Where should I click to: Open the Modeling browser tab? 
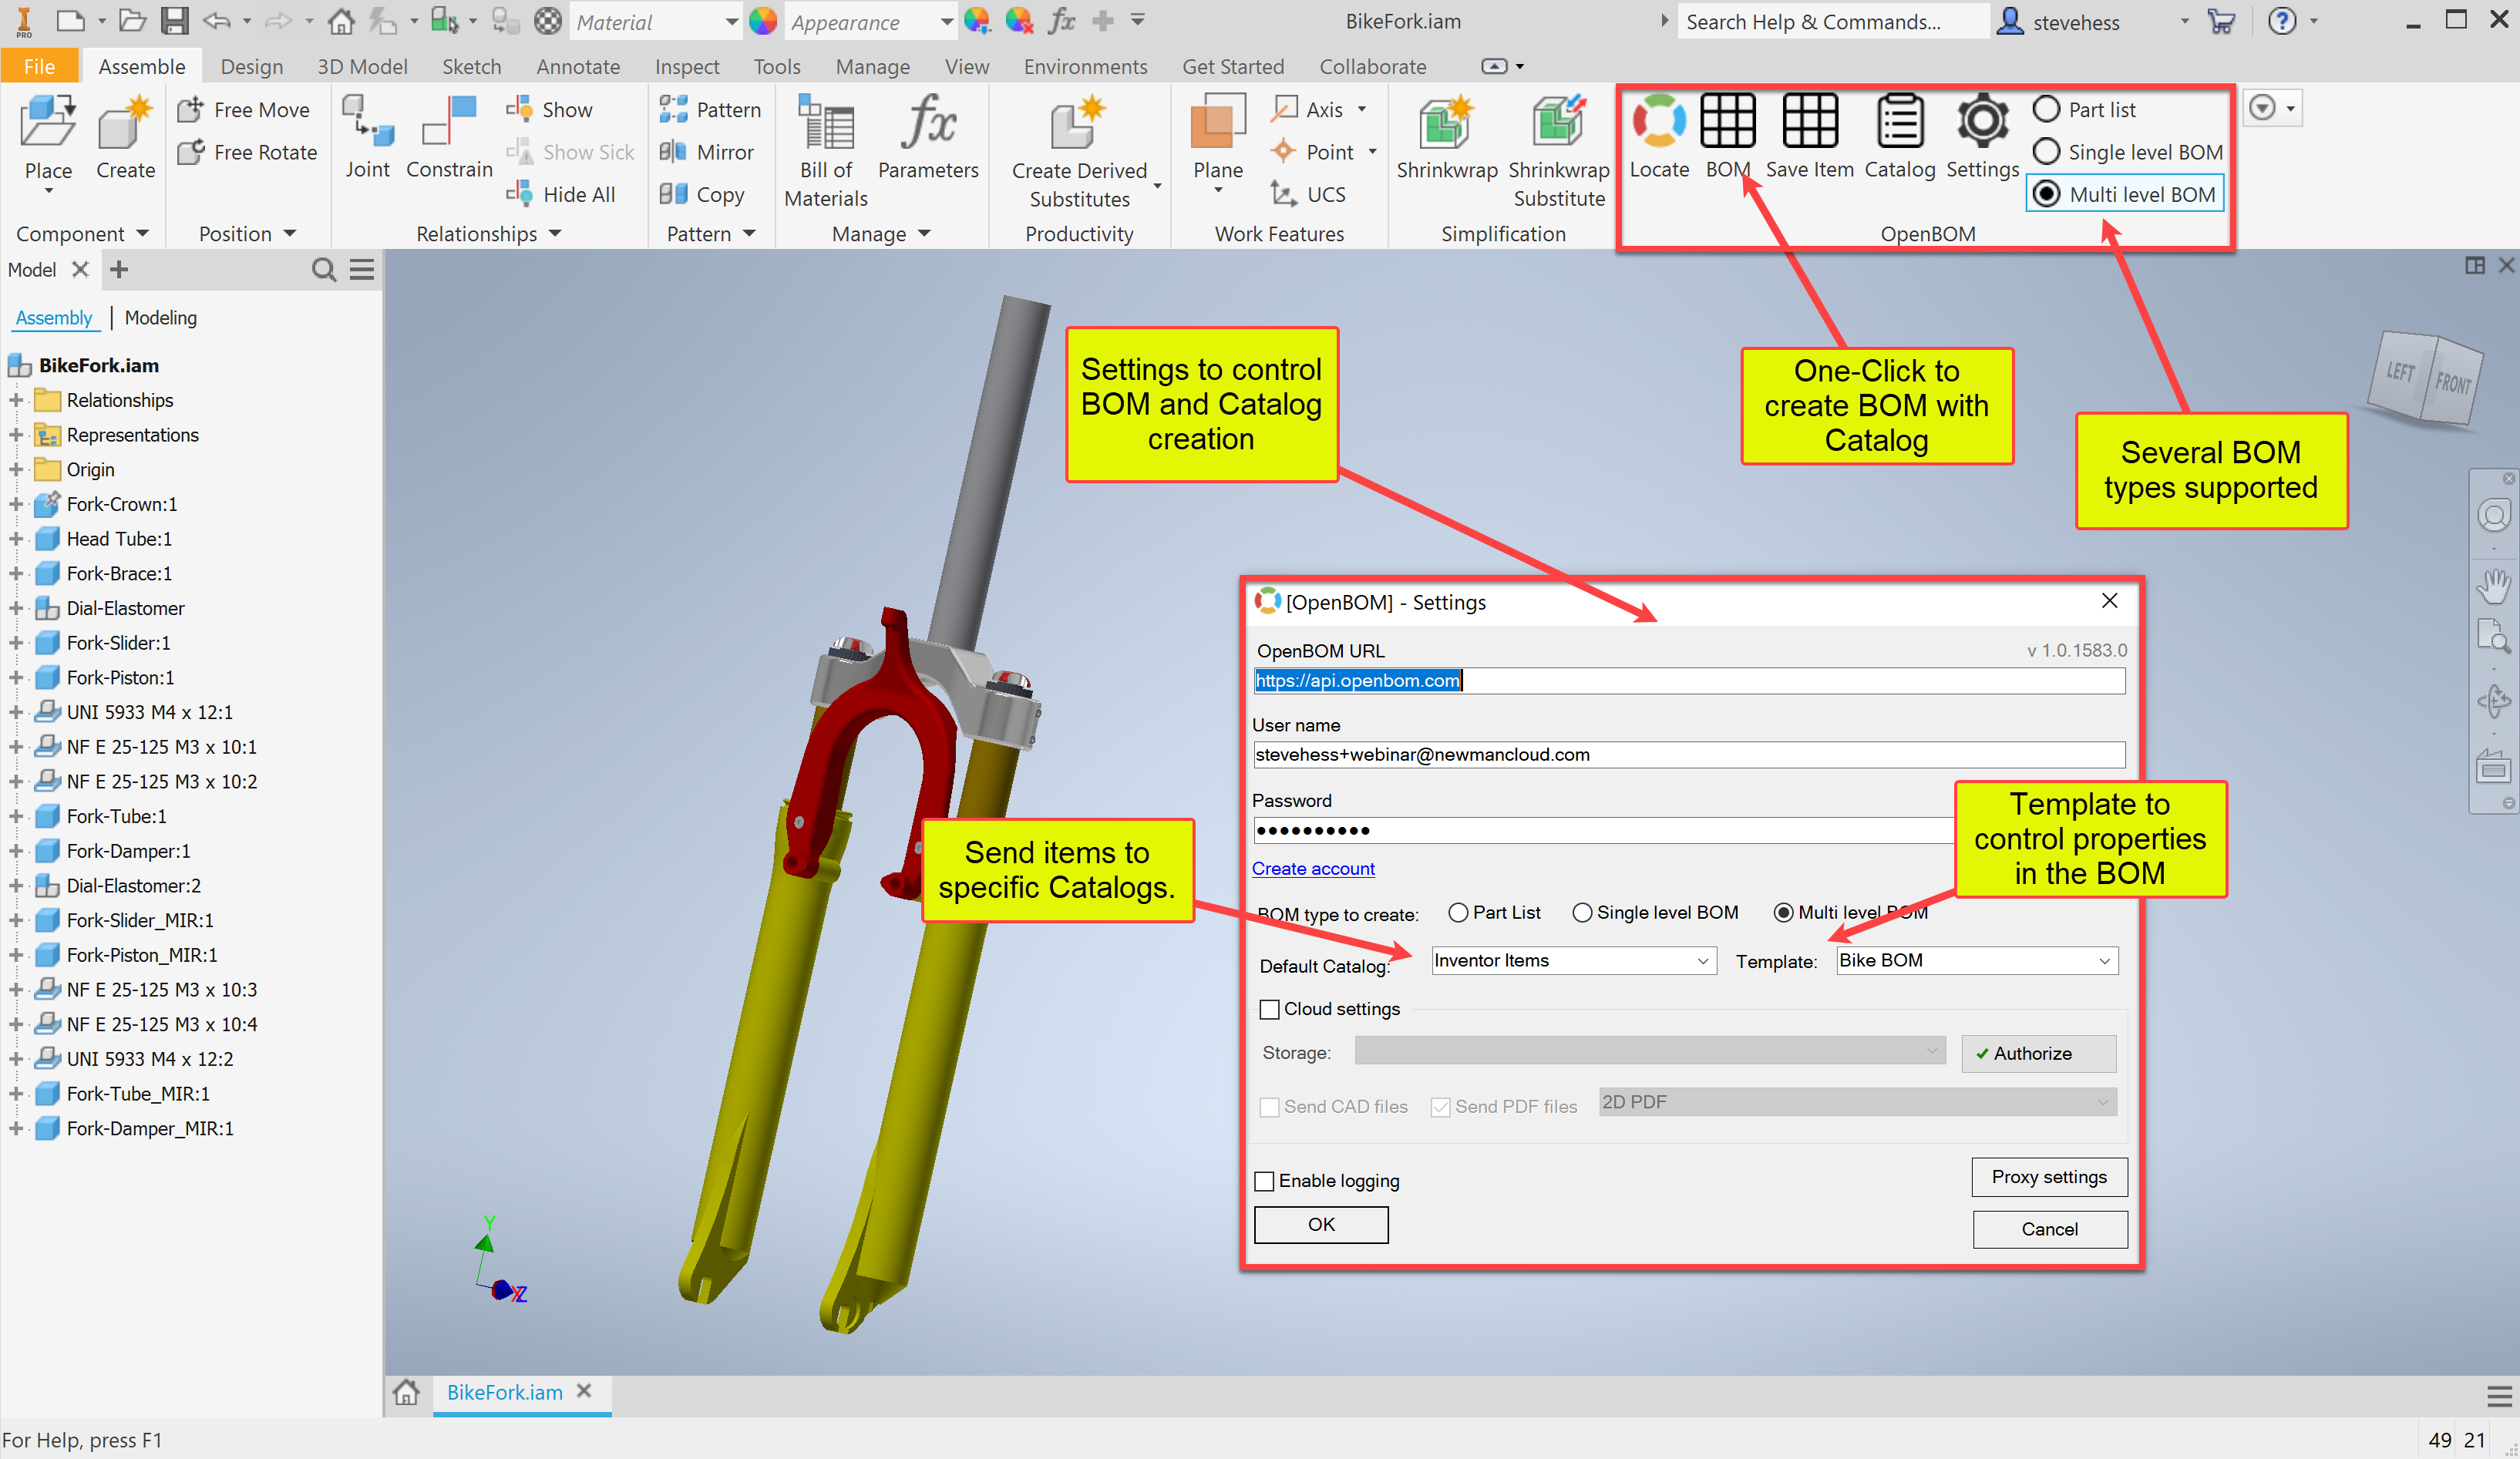coord(160,318)
